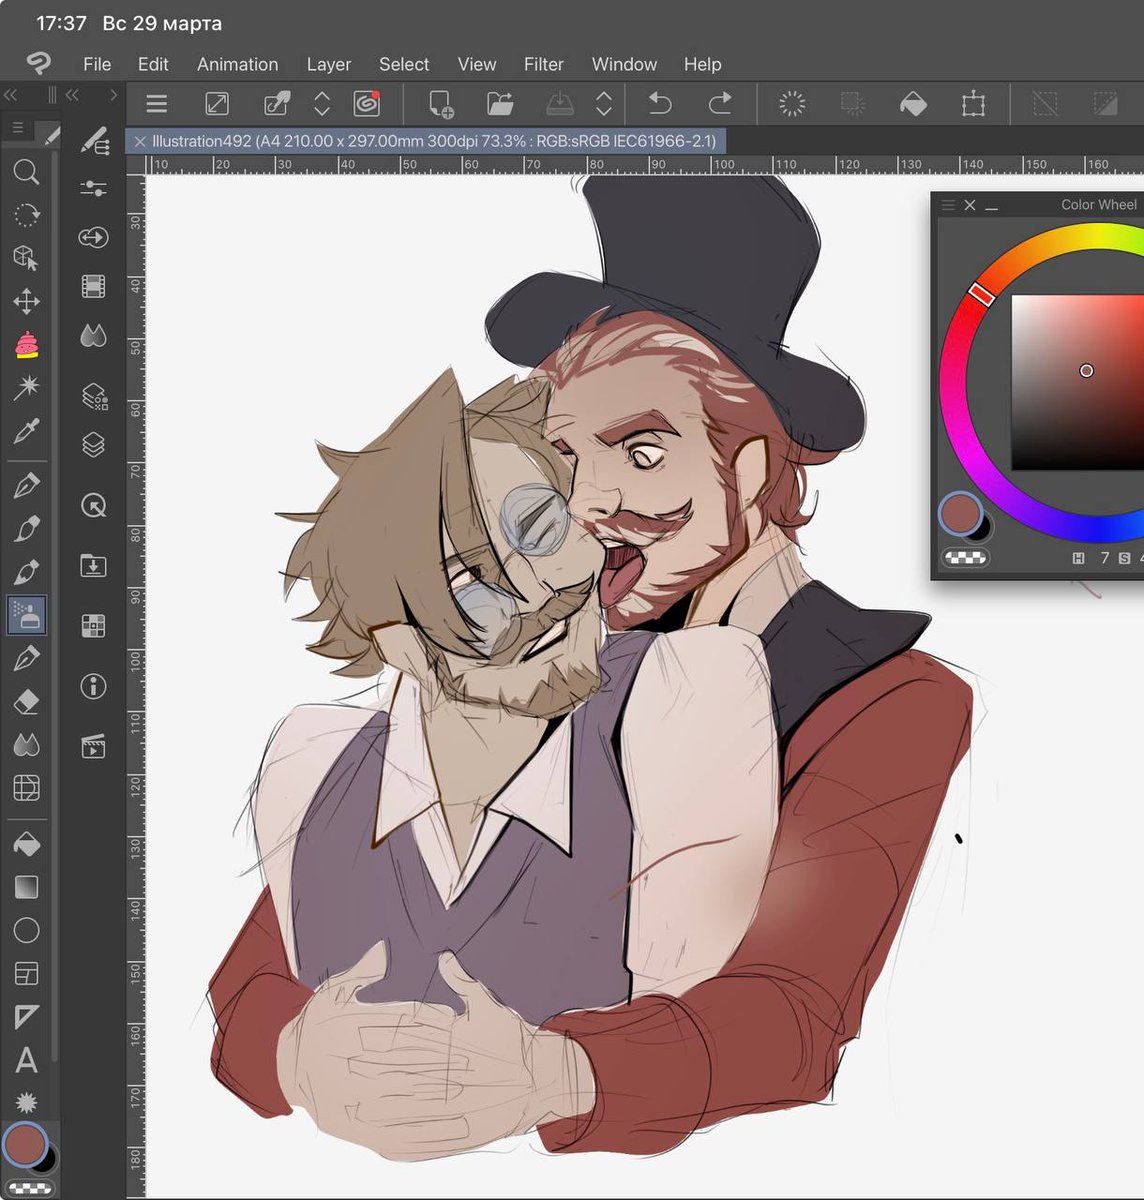The height and width of the screenshot is (1200, 1144).
Task: Select the Move layer tool
Action: [x=26, y=301]
